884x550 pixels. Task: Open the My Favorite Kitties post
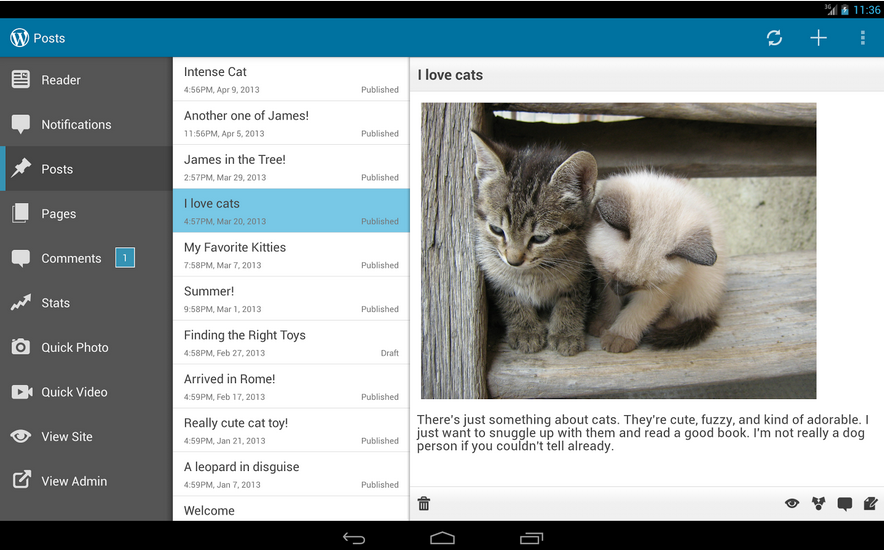[x=291, y=255]
